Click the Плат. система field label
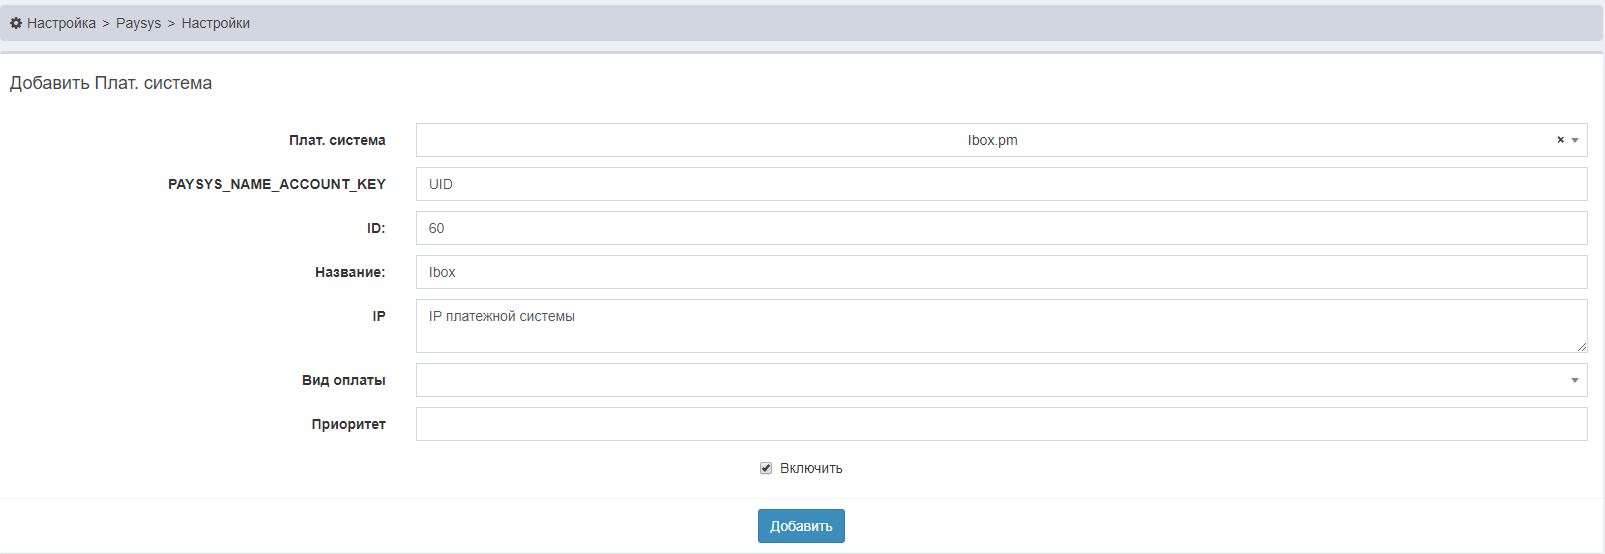The height and width of the screenshot is (554, 1605). click(x=337, y=140)
